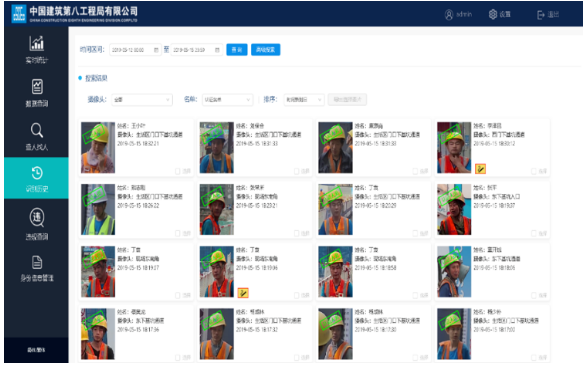Click the settings (设置) label in header
The image size is (587, 368).
505,15
